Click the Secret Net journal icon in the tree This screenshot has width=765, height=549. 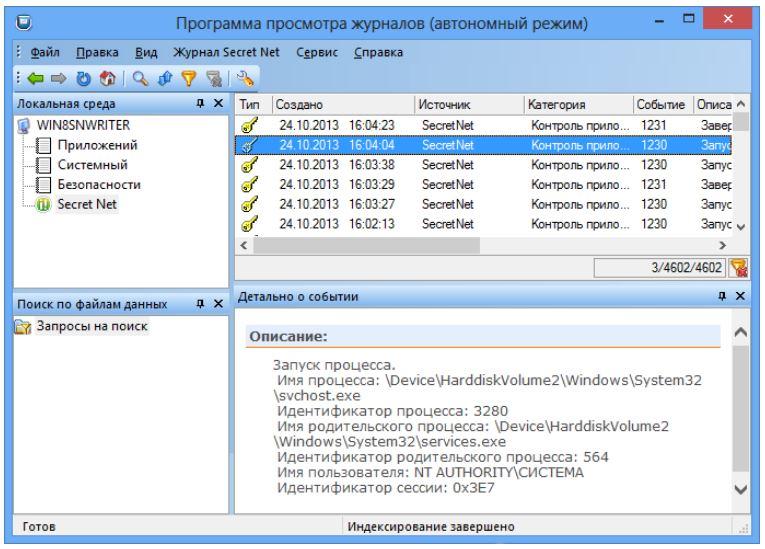pyautogui.click(x=43, y=204)
